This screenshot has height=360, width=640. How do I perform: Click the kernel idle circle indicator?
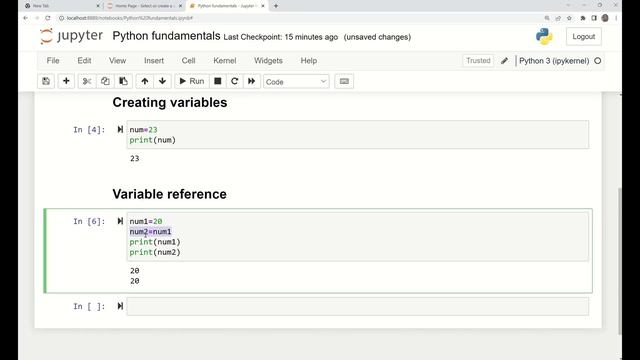[598, 61]
